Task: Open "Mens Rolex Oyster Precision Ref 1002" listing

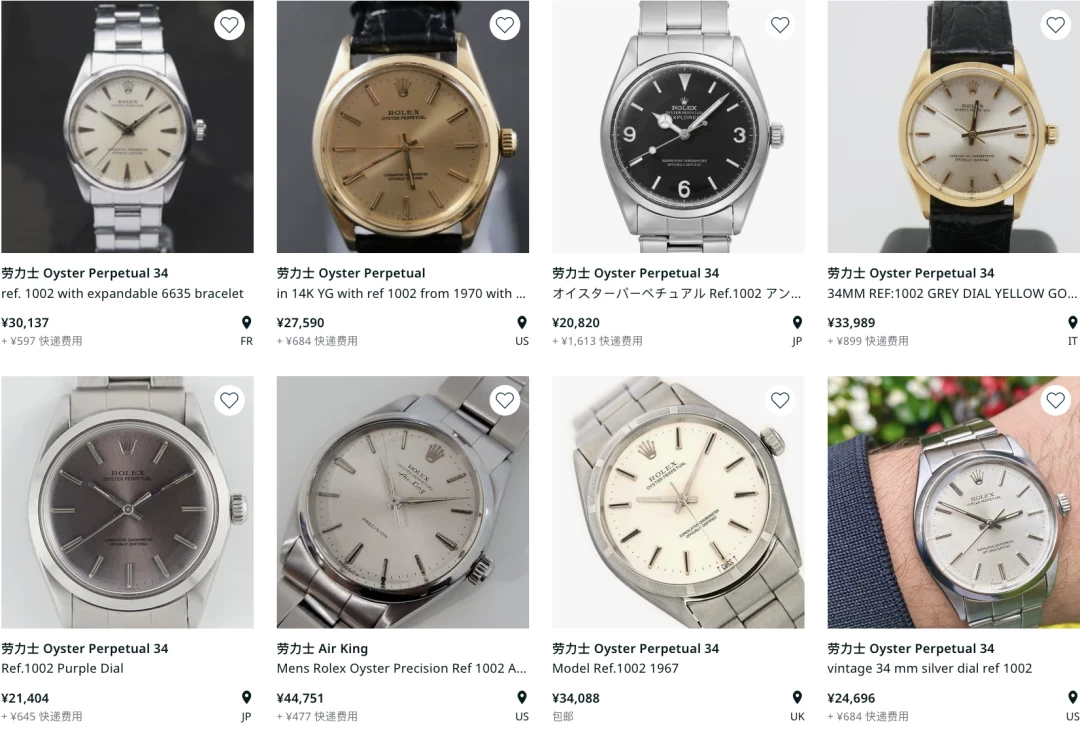Action: point(402,669)
